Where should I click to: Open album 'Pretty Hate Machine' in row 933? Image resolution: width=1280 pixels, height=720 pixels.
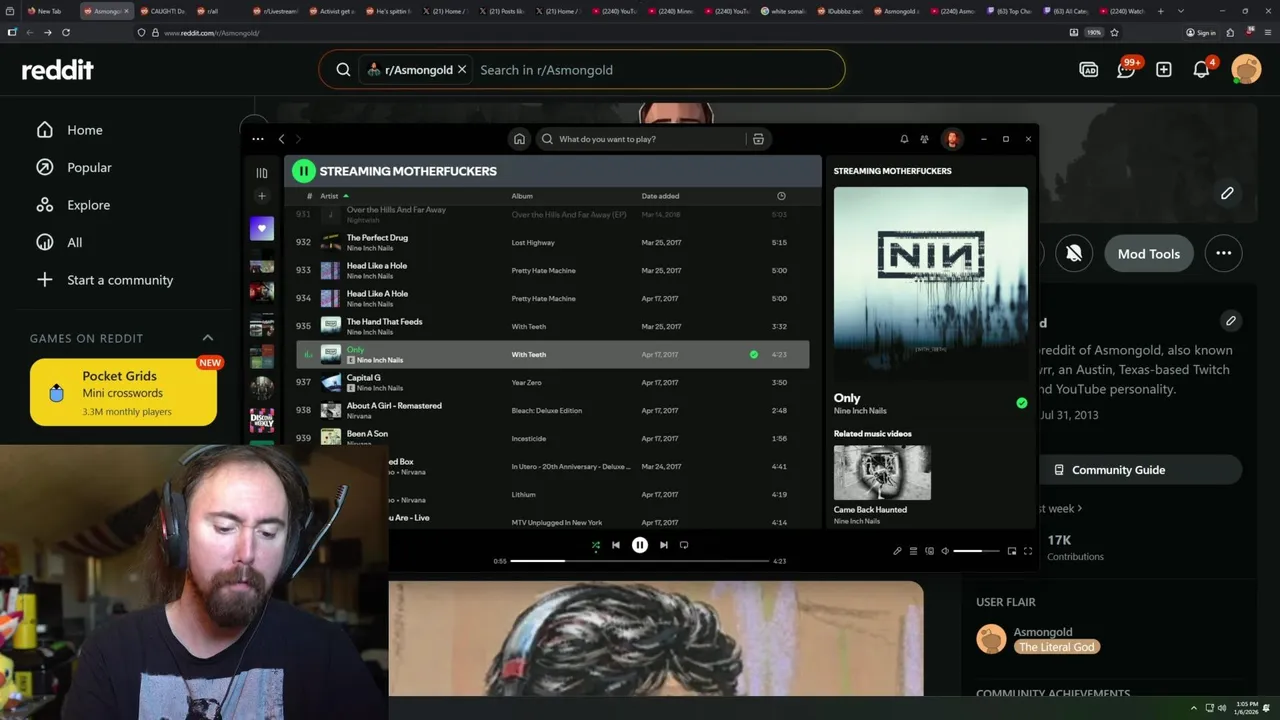tap(543, 270)
